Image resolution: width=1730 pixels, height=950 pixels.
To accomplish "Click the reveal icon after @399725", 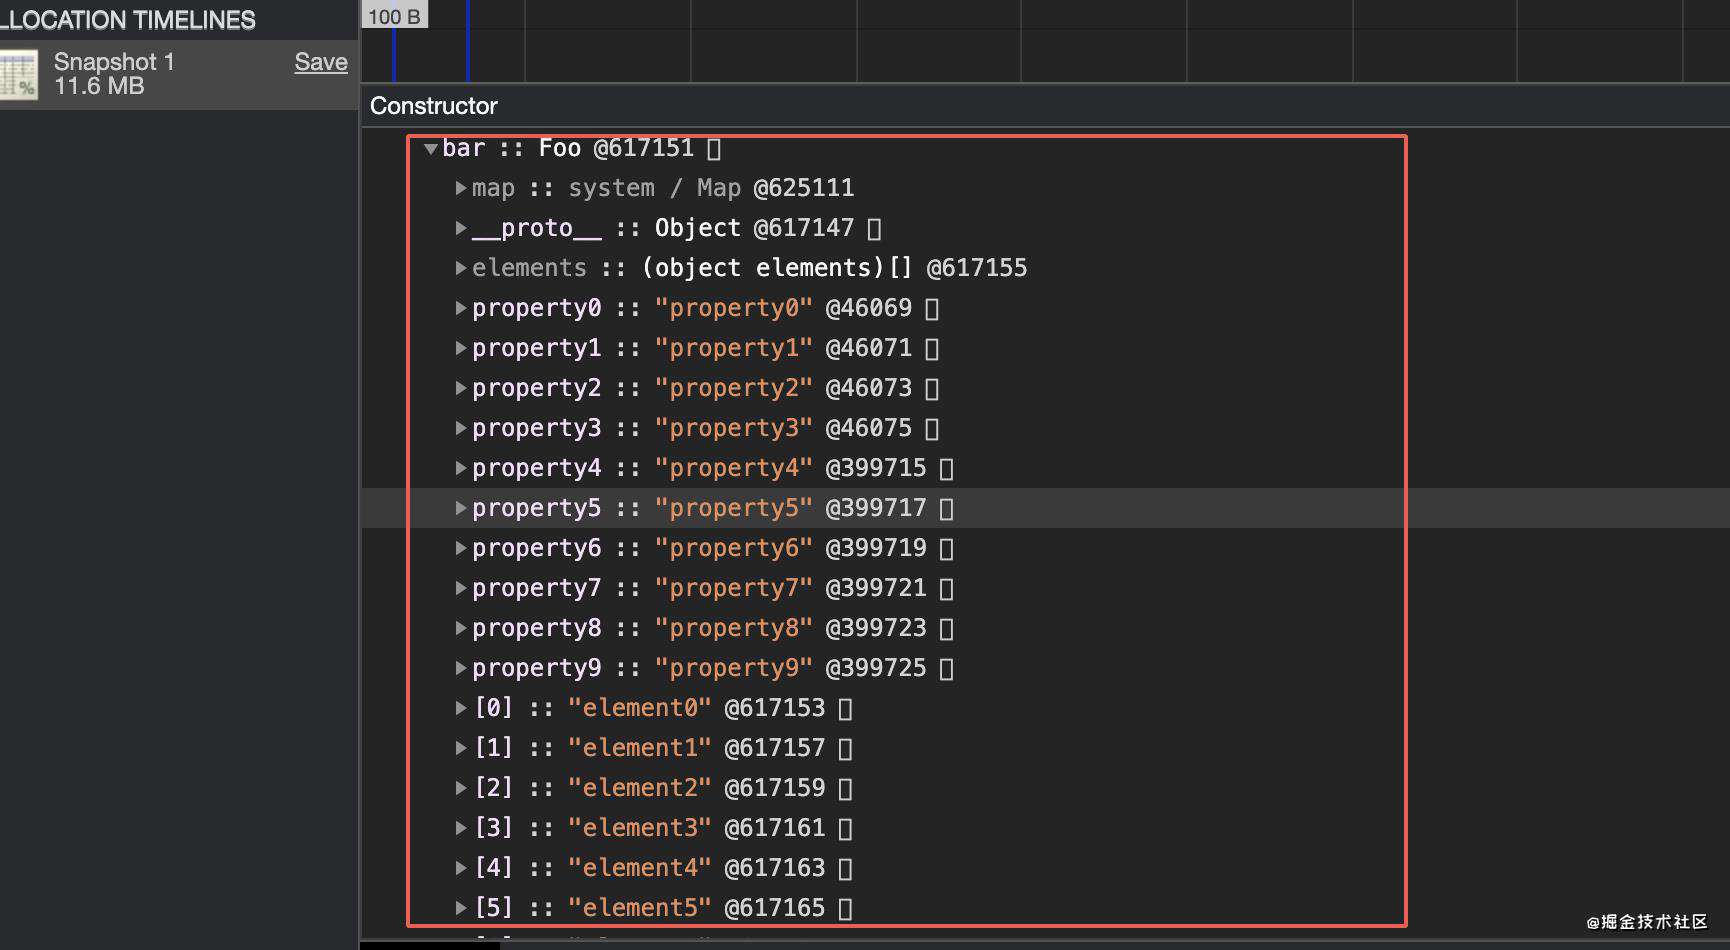I will pyautogui.click(x=947, y=669).
